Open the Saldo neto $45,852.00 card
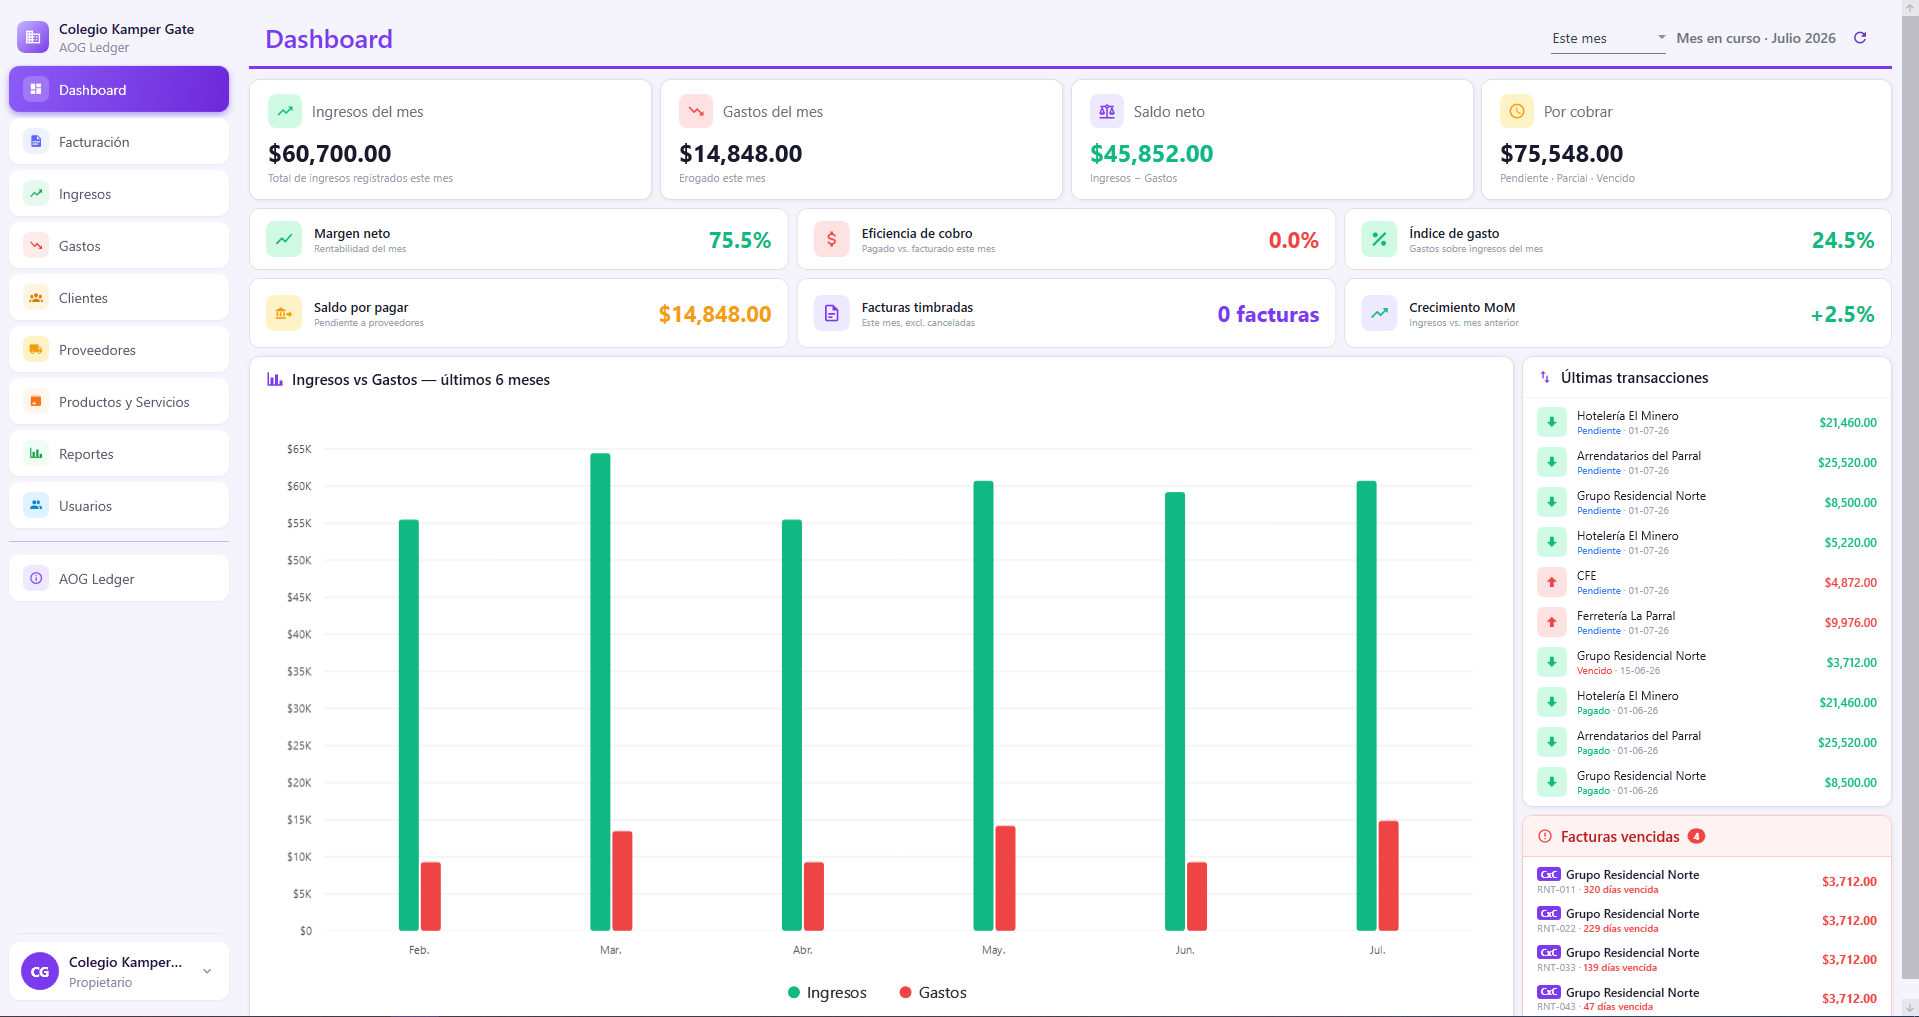This screenshot has height=1017, width=1919. [1272, 139]
